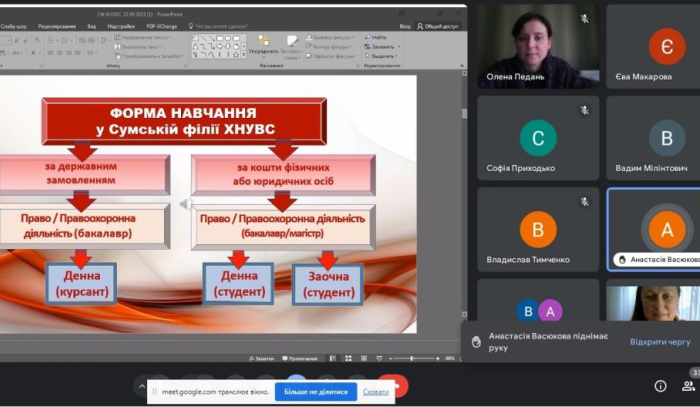Adjust the PowerPoint zoom slider
700x407 pixels.
[x=412, y=358]
